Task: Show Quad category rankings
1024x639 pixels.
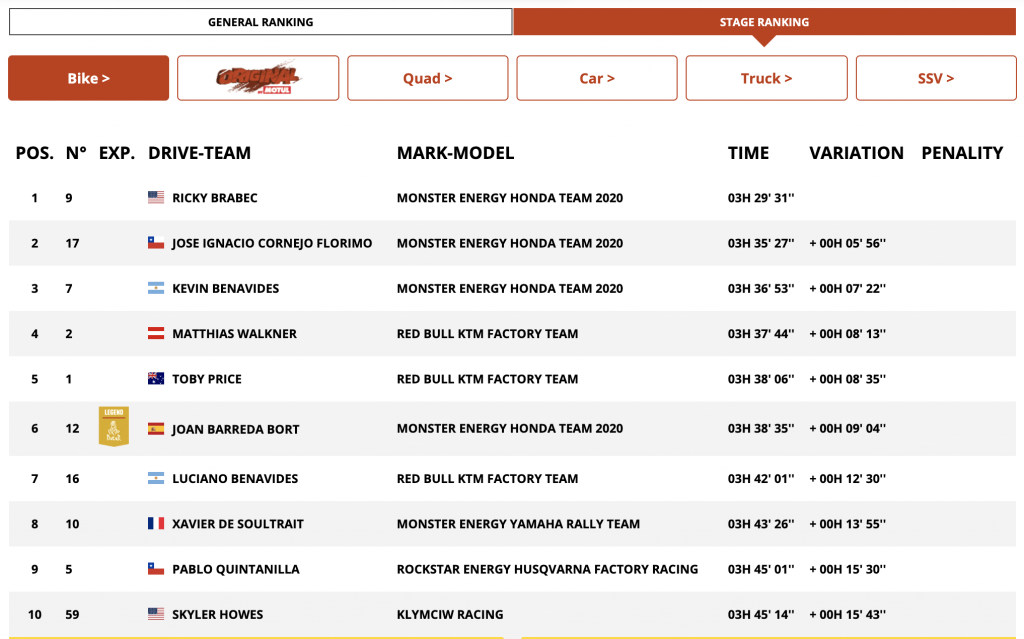Action: click(428, 78)
